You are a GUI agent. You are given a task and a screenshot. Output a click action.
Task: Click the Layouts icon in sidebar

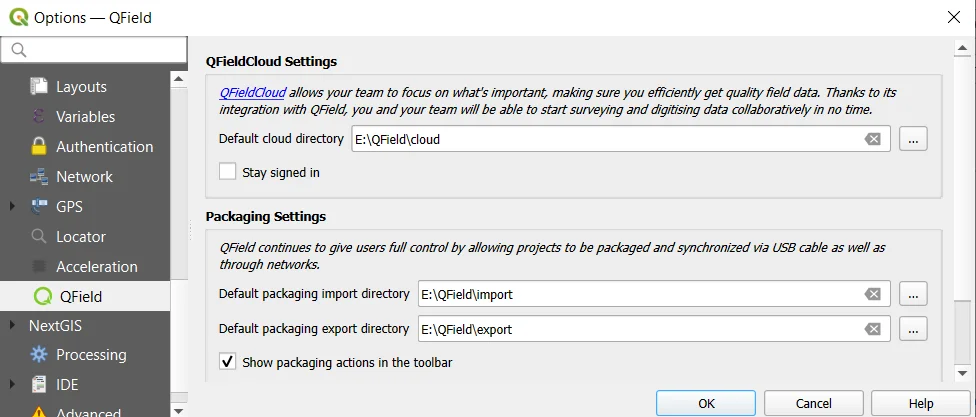(x=39, y=87)
